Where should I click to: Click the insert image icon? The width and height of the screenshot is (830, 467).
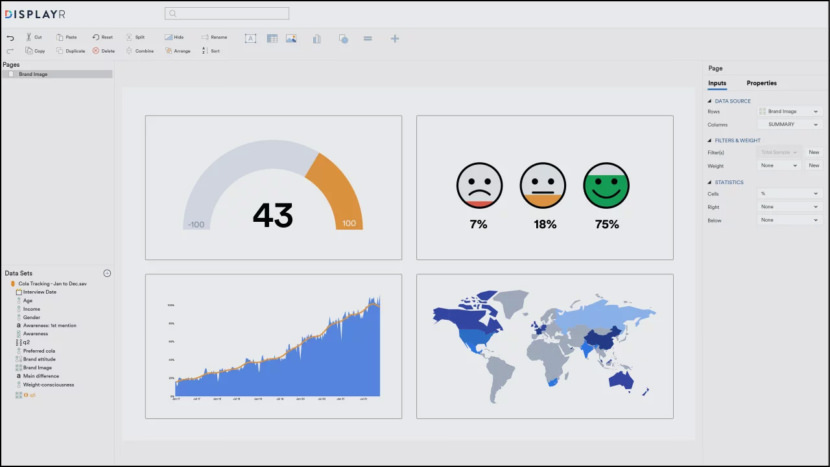pos(291,38)
